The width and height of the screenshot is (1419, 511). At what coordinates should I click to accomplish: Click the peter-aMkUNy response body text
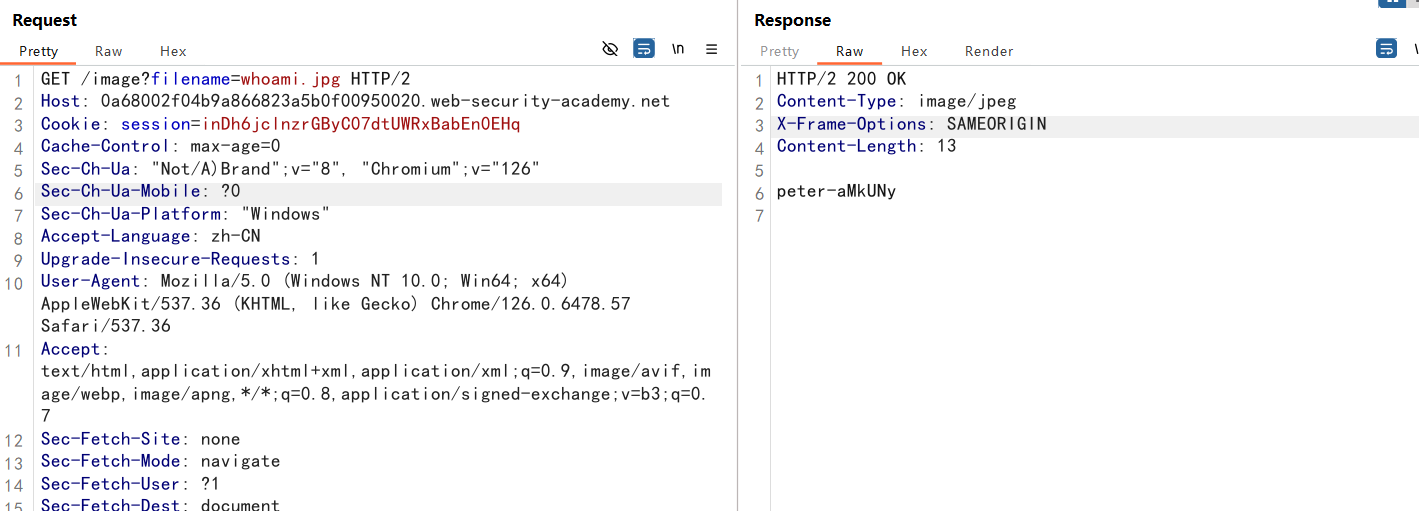point(836,191)
